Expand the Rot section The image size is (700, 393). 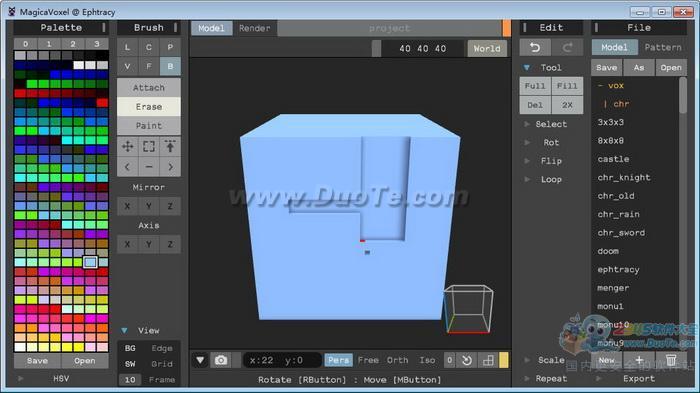(x=551, y=142)
